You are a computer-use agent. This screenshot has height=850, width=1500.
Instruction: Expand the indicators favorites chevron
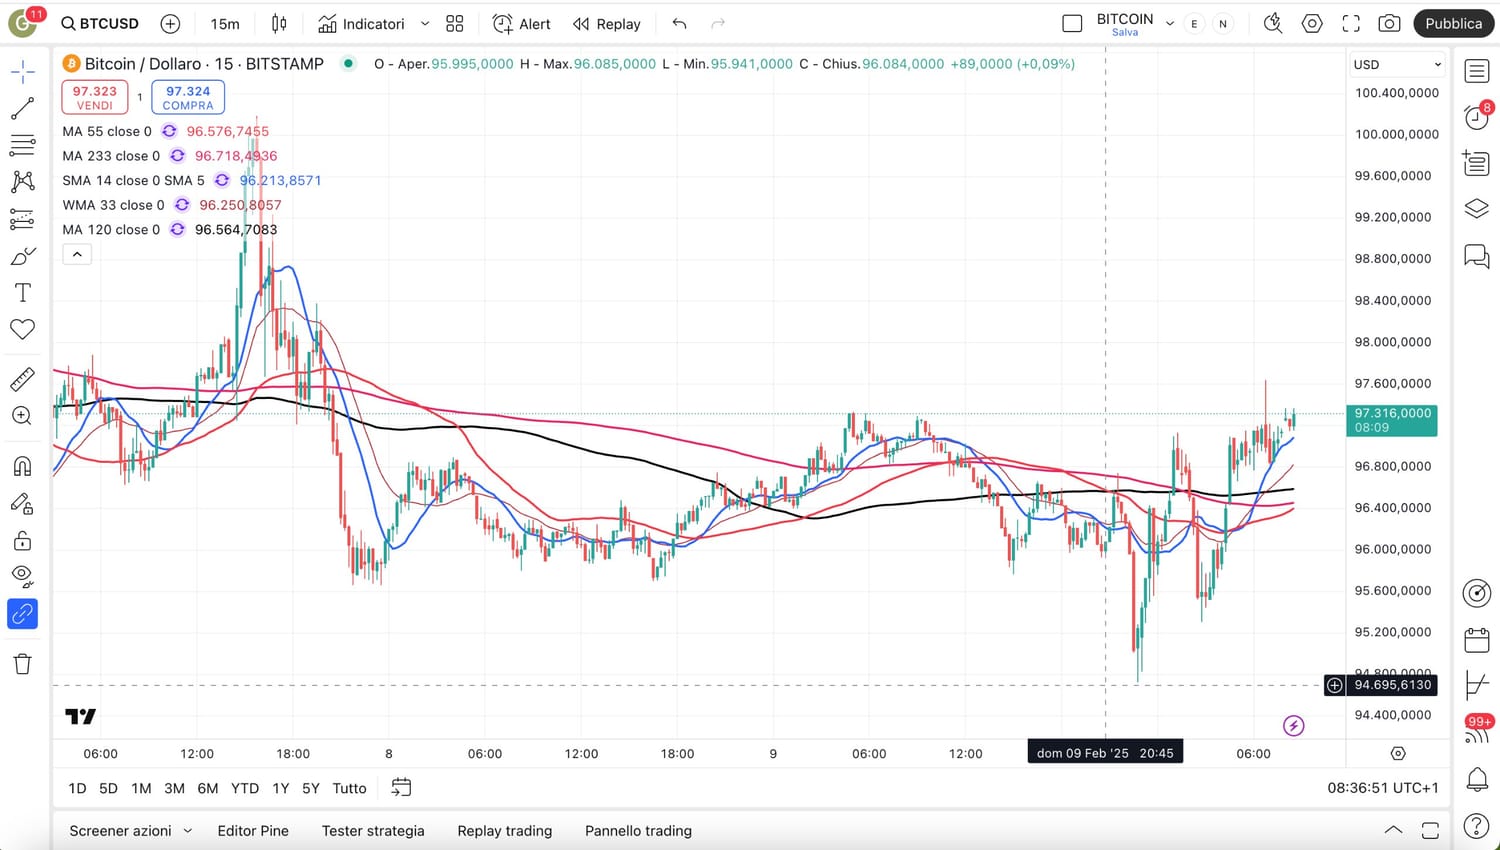tap(425, 24)
